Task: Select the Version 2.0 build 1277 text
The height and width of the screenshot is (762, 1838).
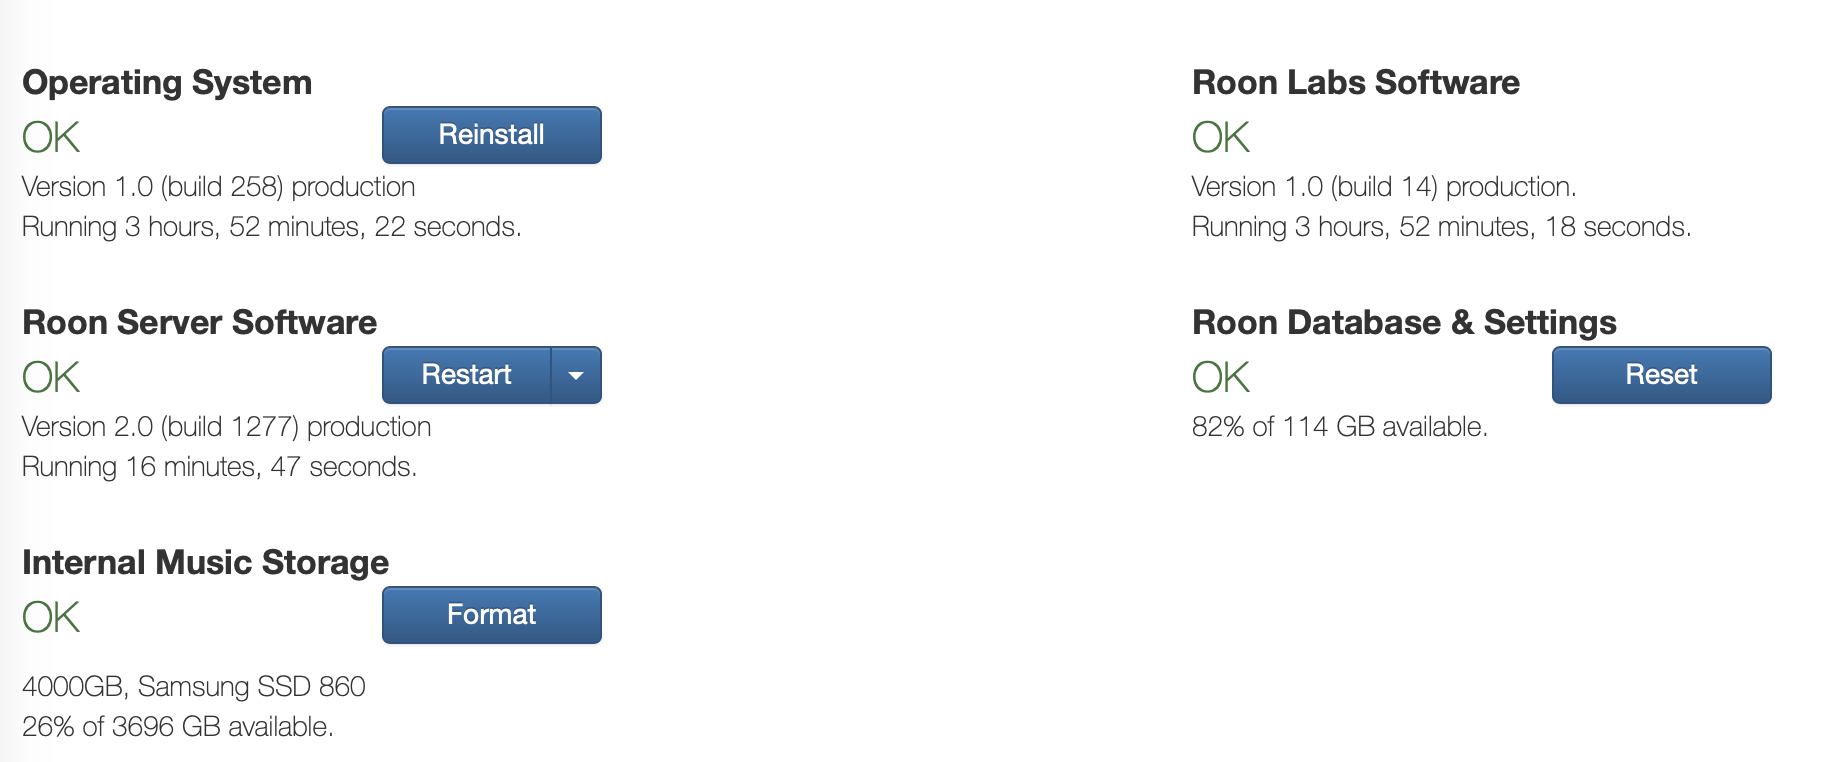Action: 225,426
